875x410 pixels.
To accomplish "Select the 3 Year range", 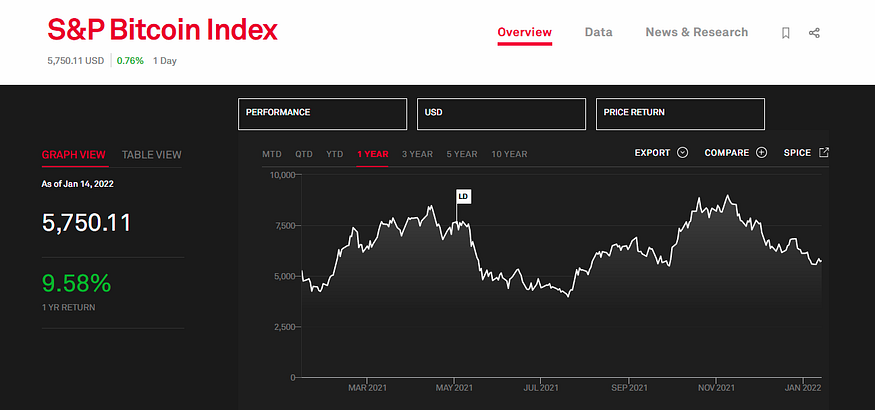I will tap(417, 154).
